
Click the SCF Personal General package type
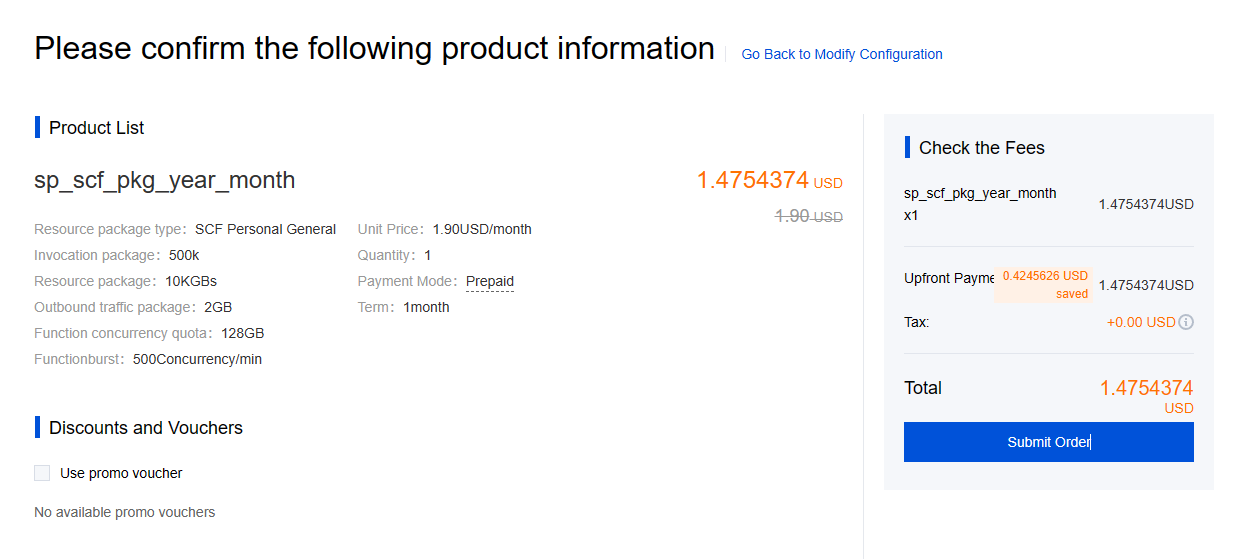265,229
